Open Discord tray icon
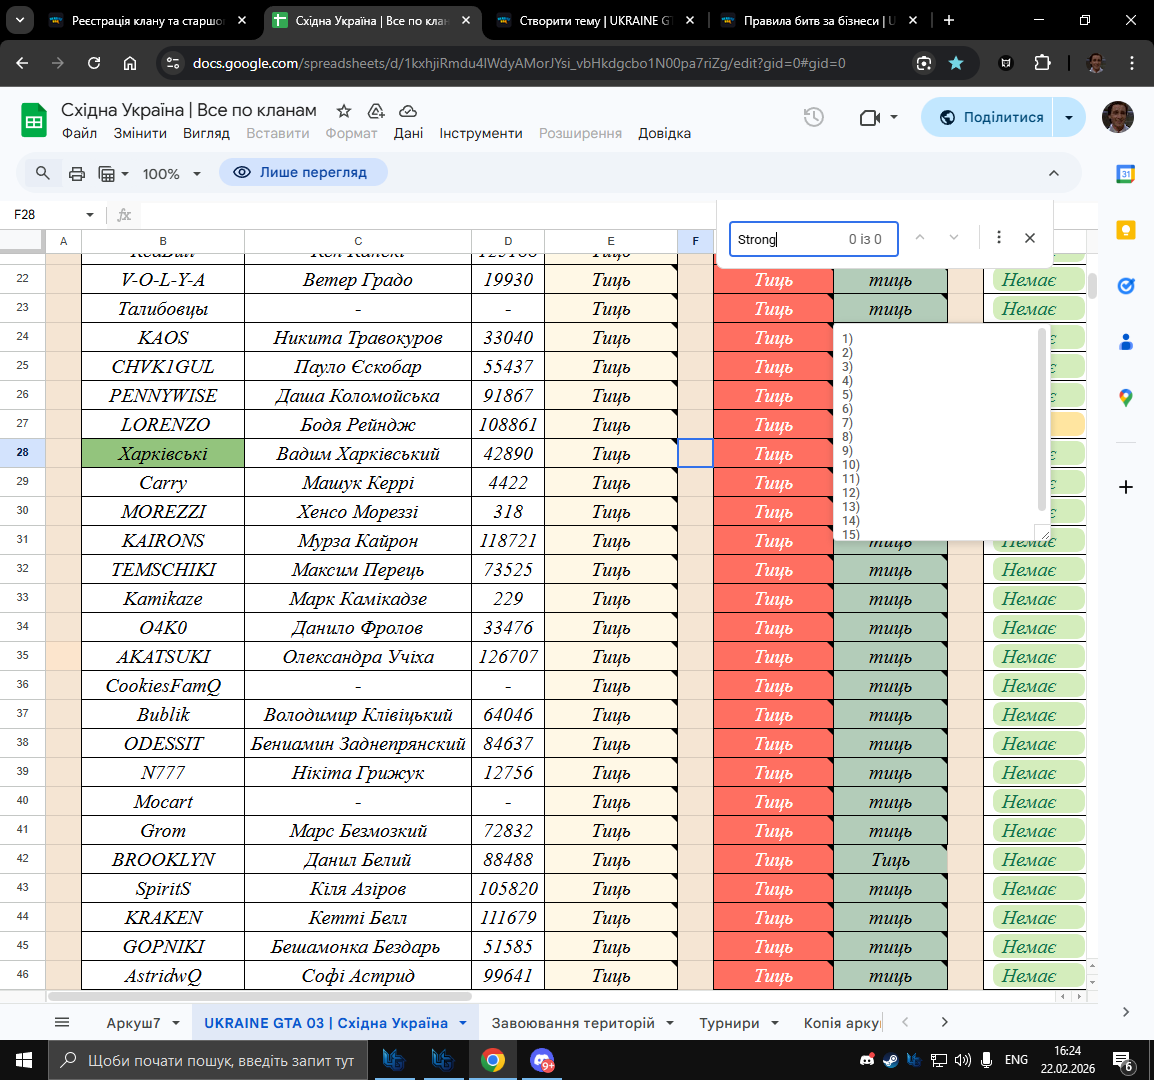Screen dimensions: 1154x1080 (x=867, y=1060)
